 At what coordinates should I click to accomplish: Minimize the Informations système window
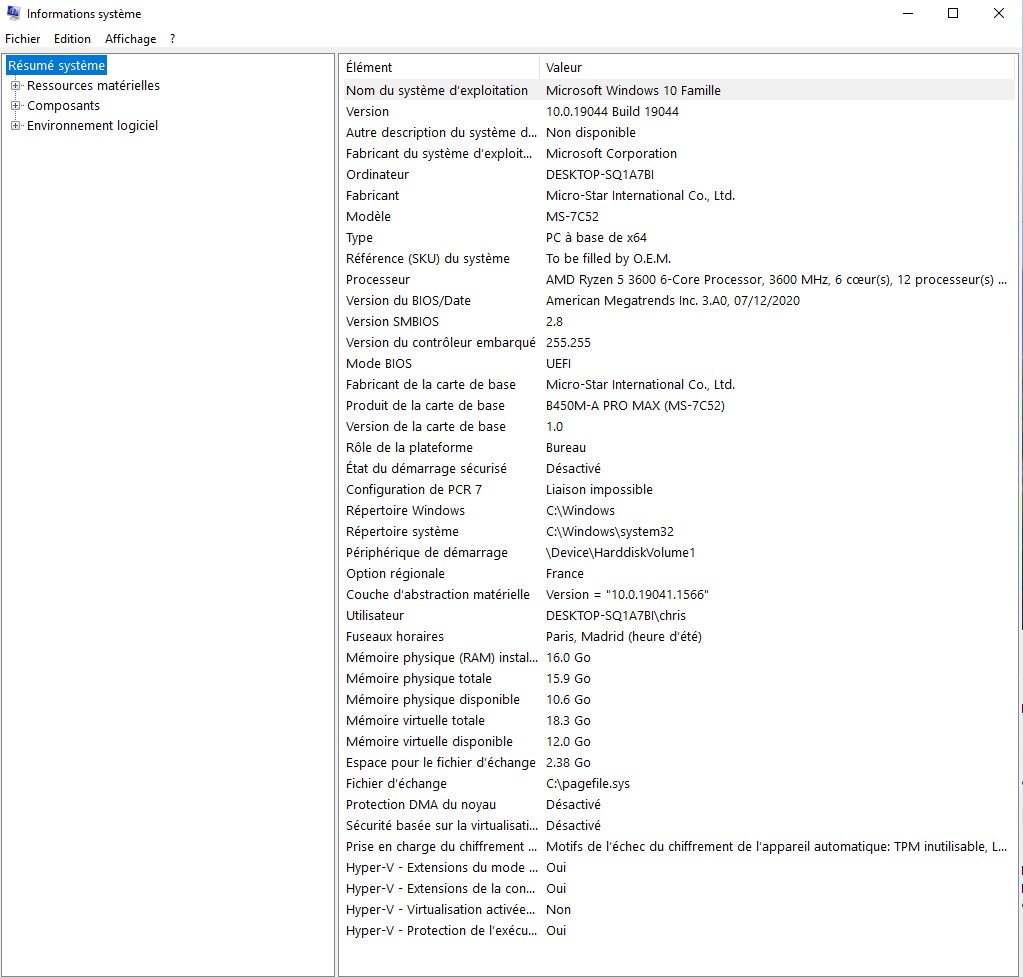click(908, 14)
